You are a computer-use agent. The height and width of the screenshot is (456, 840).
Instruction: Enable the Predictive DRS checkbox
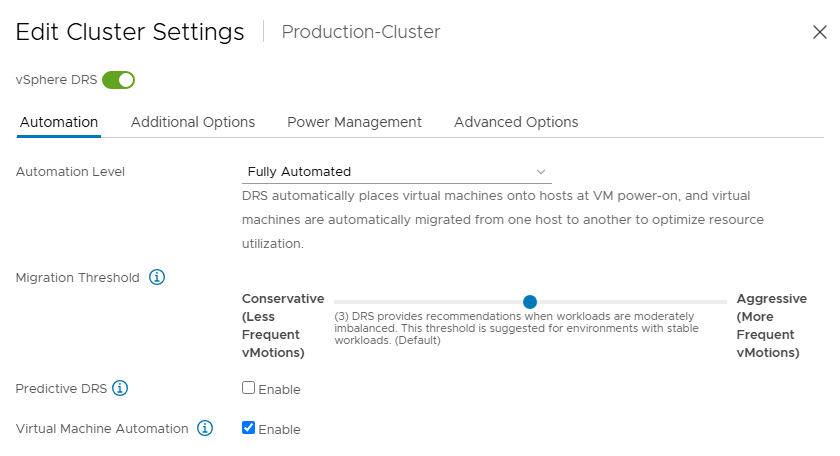click(x=248, y=387)
